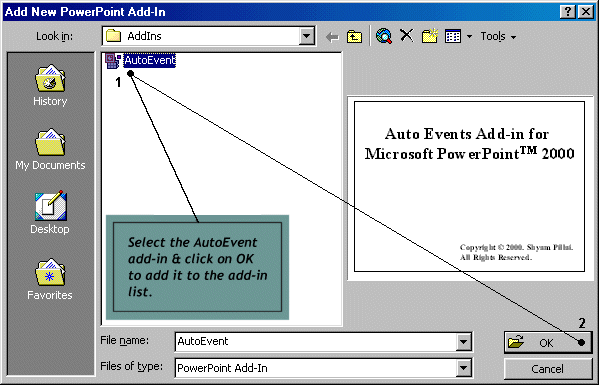
Task: Open the Views dropdown arrow
Action: [469, 37]
